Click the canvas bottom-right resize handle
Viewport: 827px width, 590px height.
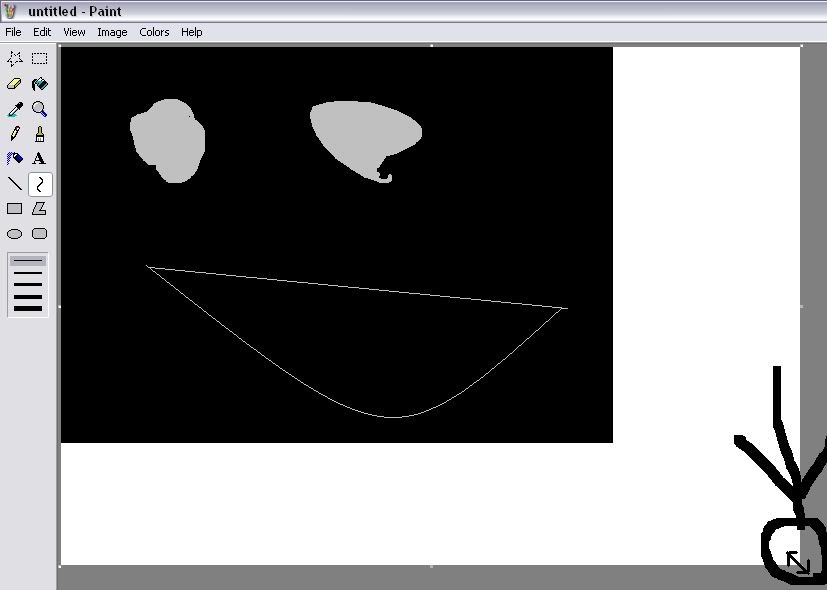(802, 566)
